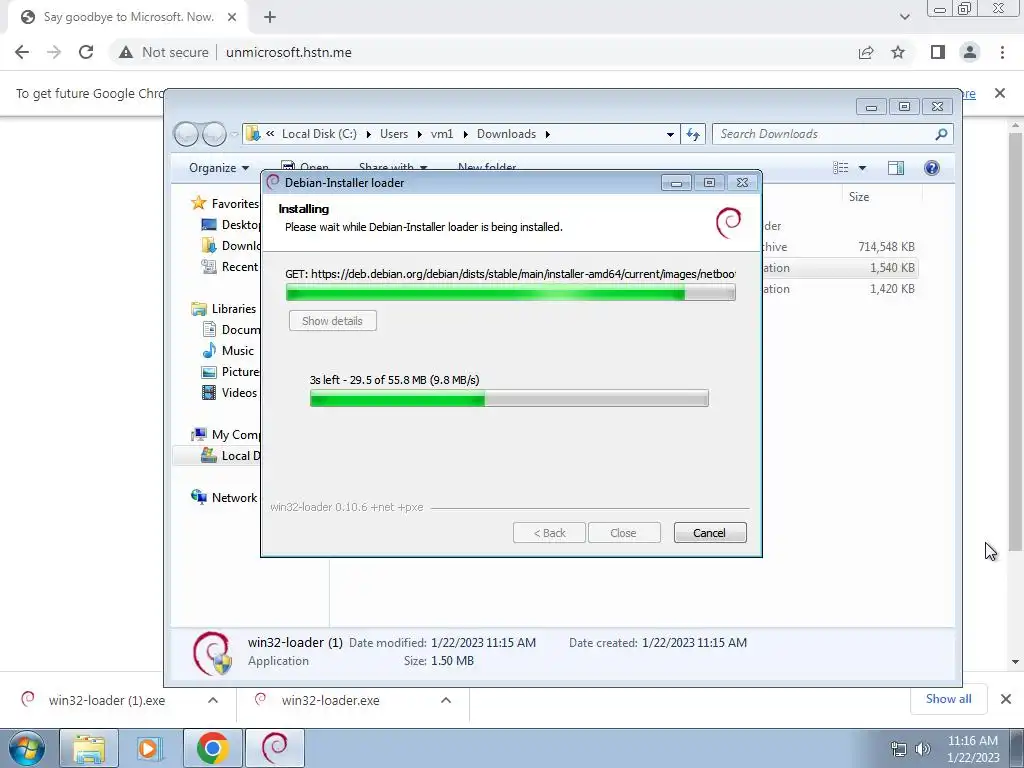
Task: Close the Chrome downloads bar
Action: pos(1006,699)
